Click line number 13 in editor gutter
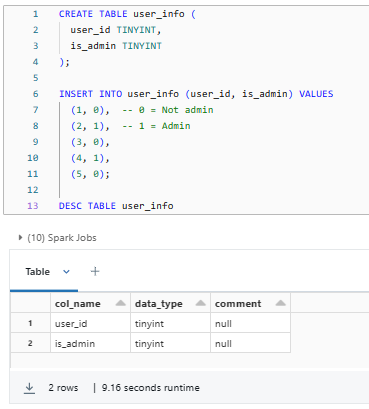The image size is (369, 409). [x=33, y=206]
